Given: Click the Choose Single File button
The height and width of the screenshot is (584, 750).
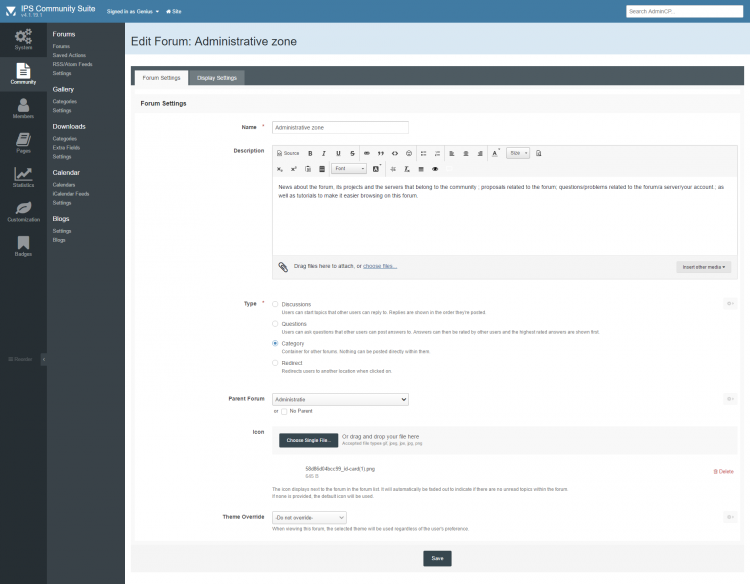Looking at the screenshot, I should click(308, 440).
